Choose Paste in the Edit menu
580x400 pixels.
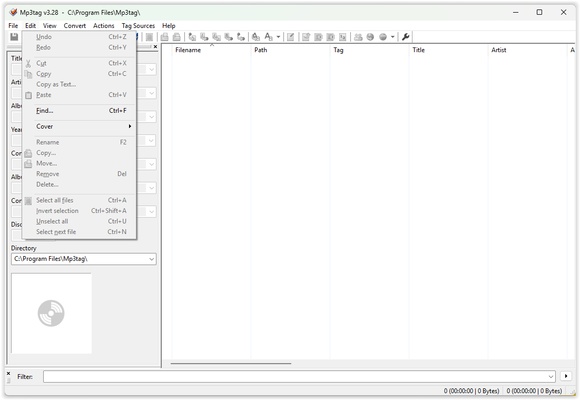click(79, 95)
